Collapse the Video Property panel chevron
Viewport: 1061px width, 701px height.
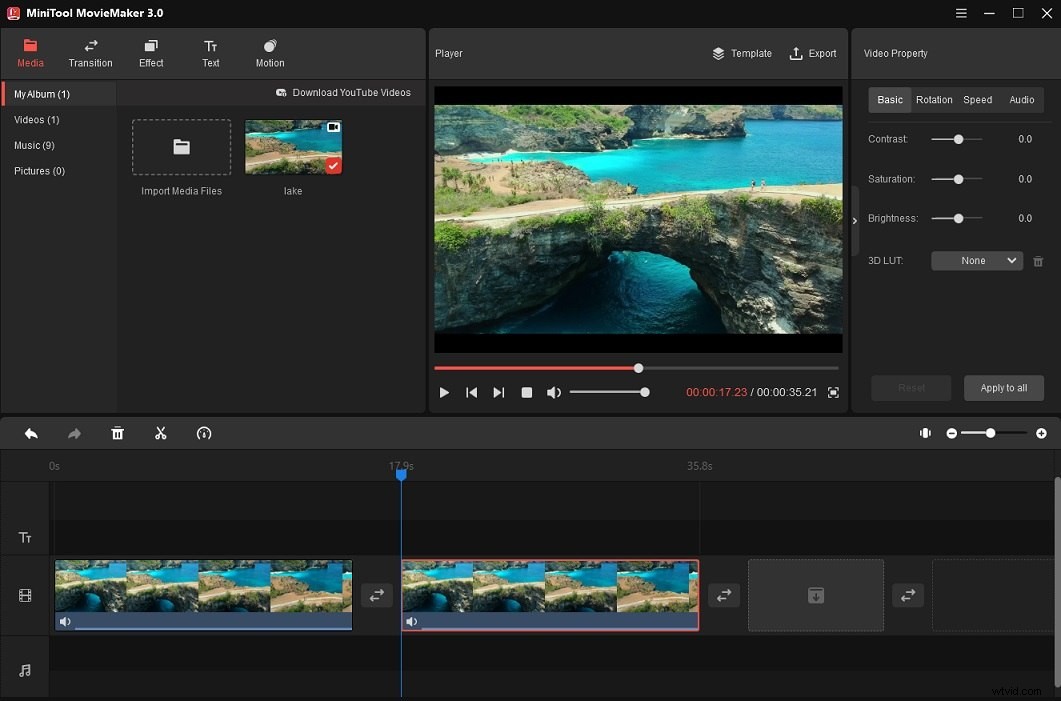pos(855,220)
